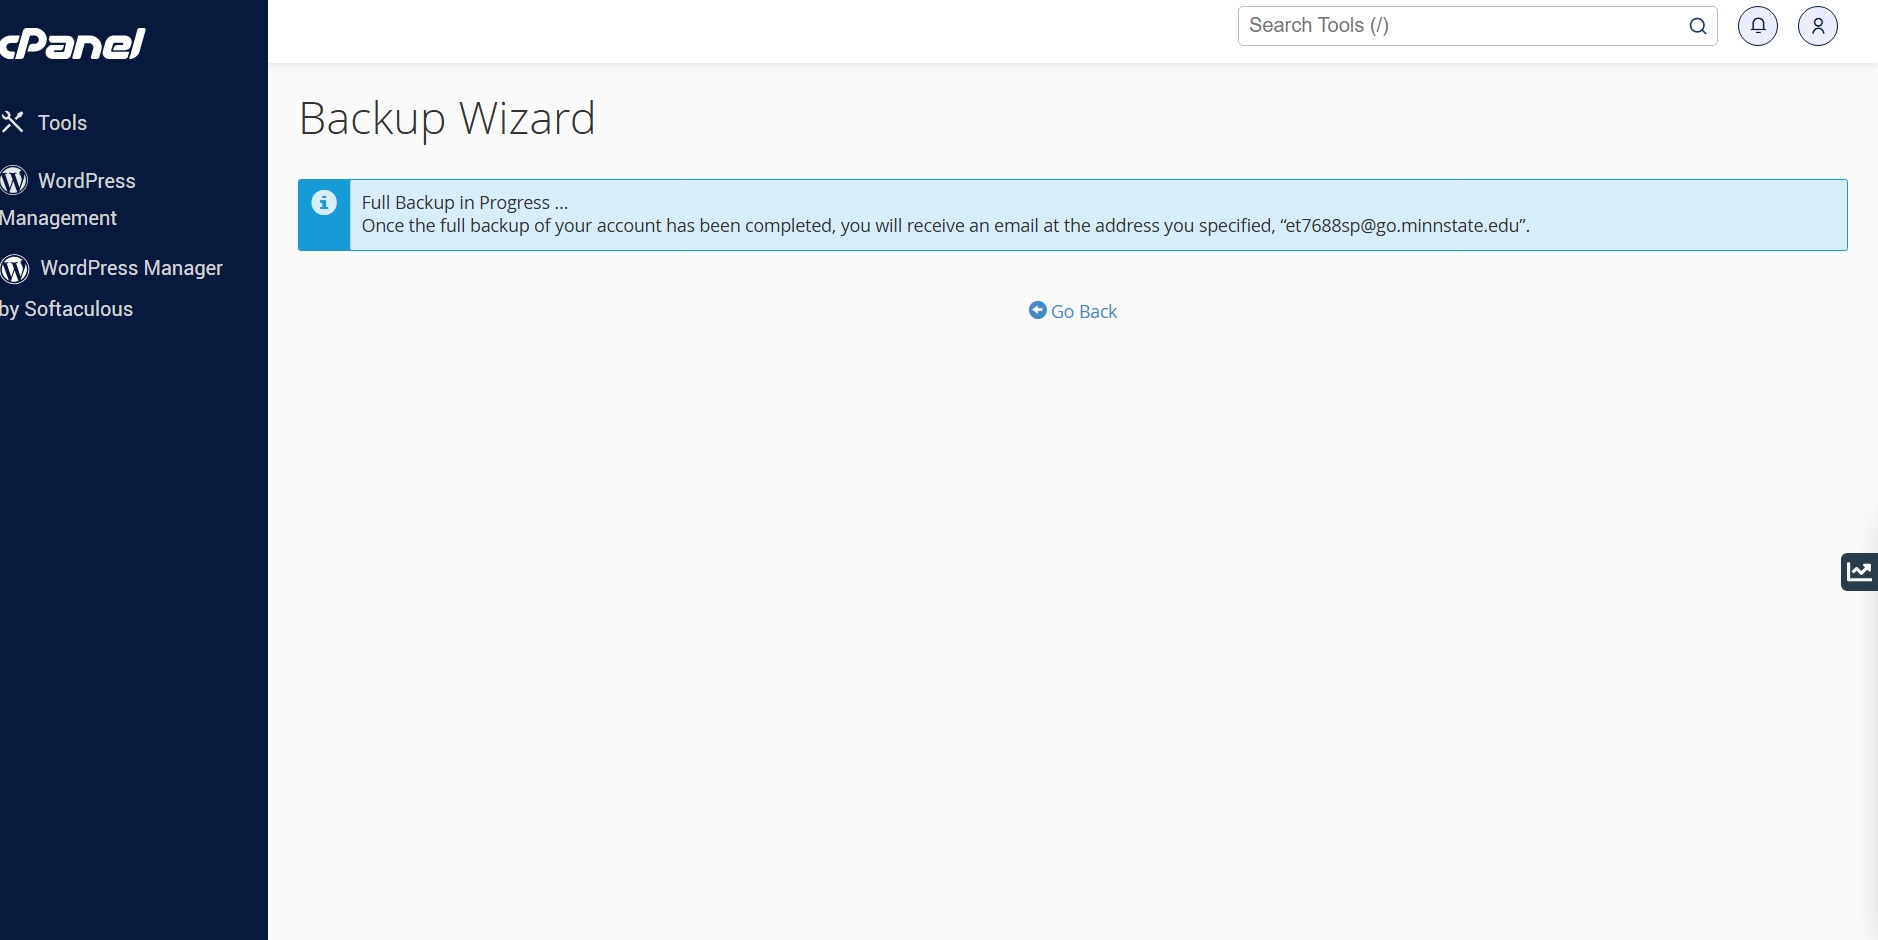Open the notifications bell
1878x940 pixels.
[1757, 26]
